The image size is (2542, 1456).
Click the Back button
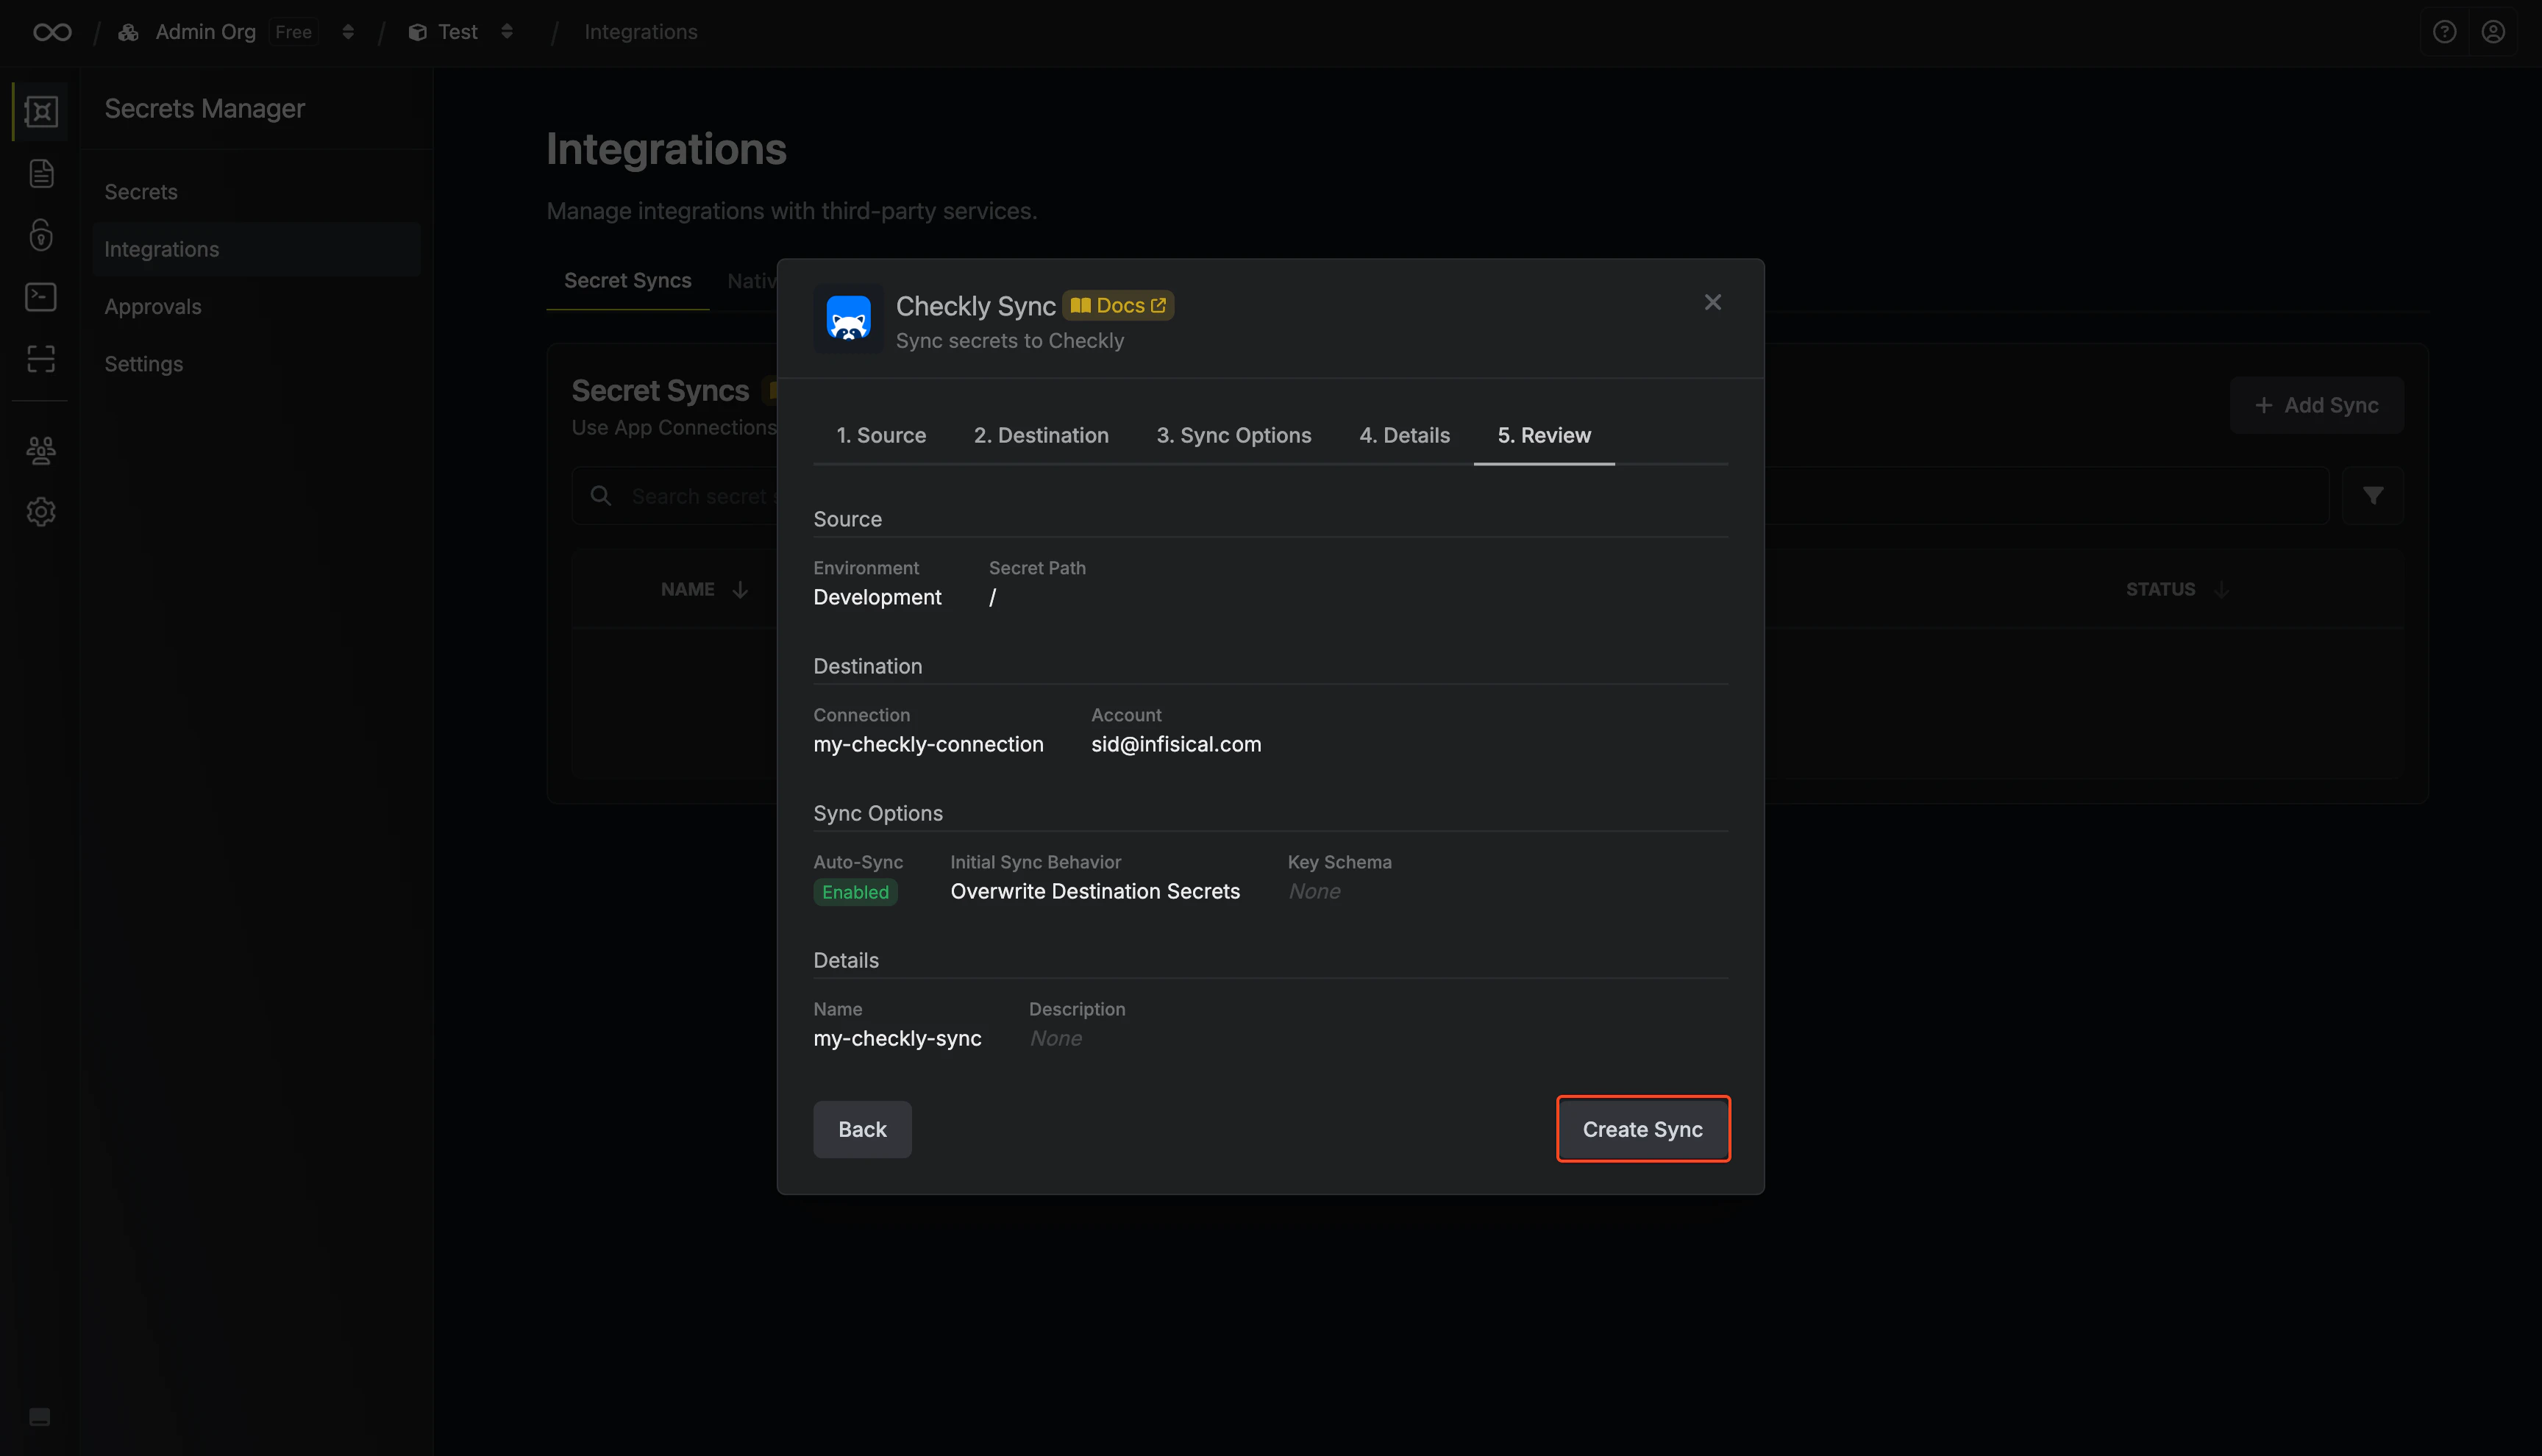click(x=862, y=1129)
